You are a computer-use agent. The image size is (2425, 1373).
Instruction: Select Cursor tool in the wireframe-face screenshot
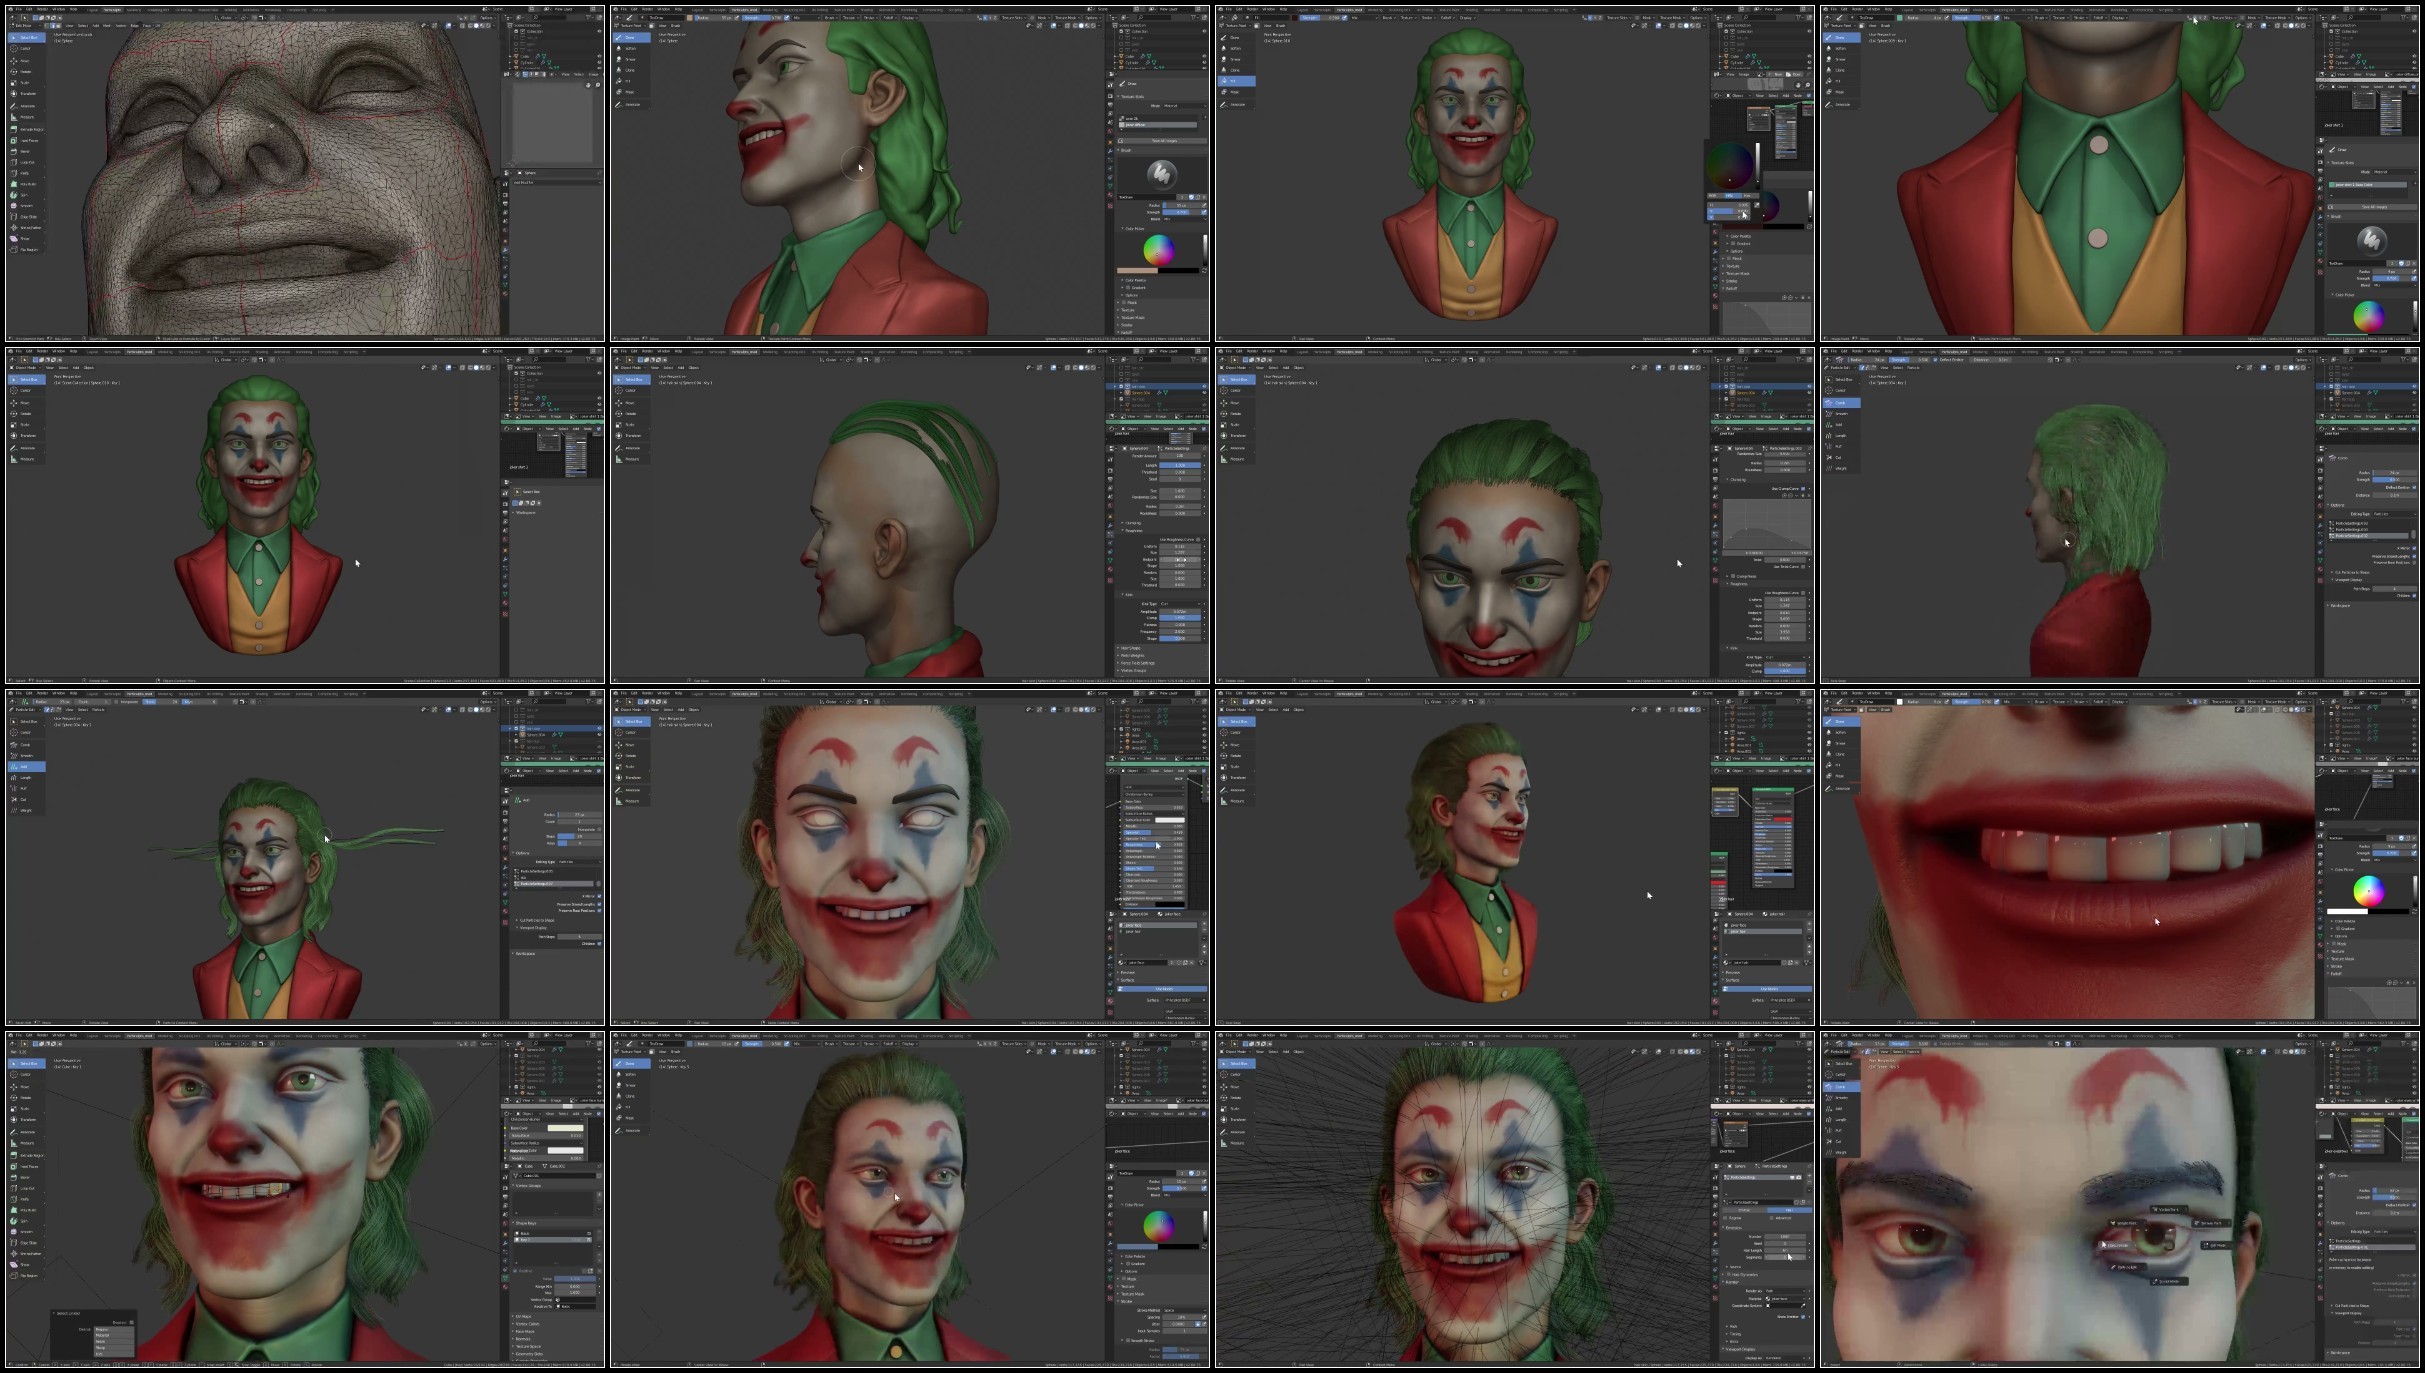(26, 48)
